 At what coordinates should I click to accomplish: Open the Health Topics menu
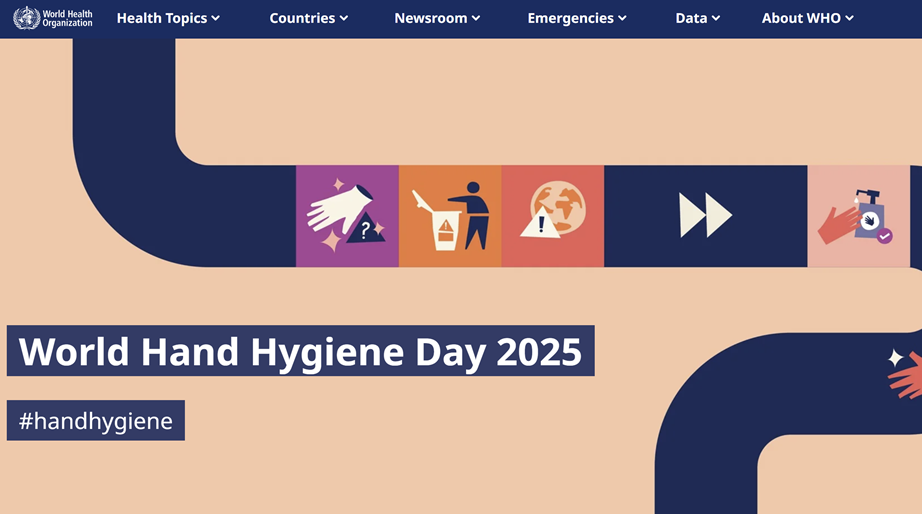[162, 18]
